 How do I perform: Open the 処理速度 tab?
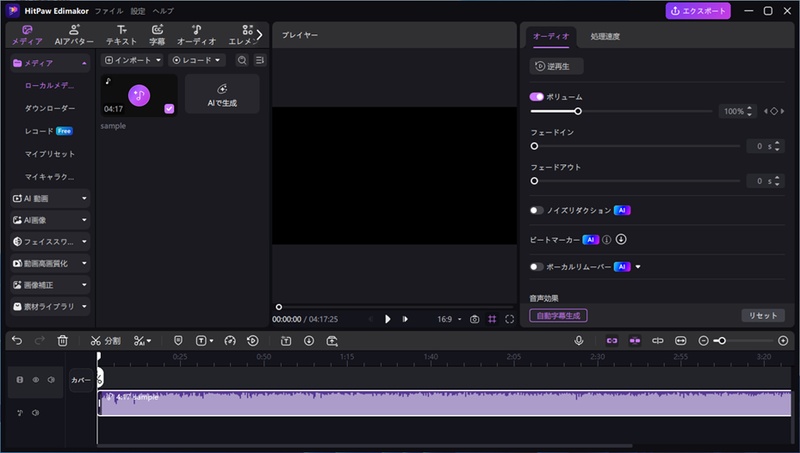point(605,36)
